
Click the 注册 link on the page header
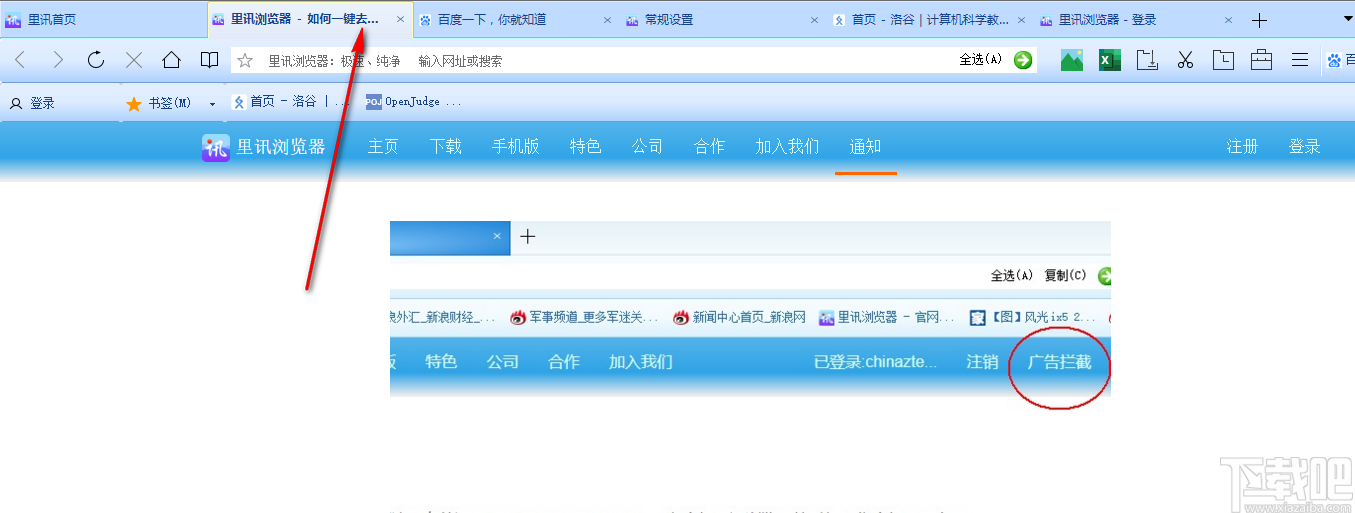click(x=1242, y=147)
